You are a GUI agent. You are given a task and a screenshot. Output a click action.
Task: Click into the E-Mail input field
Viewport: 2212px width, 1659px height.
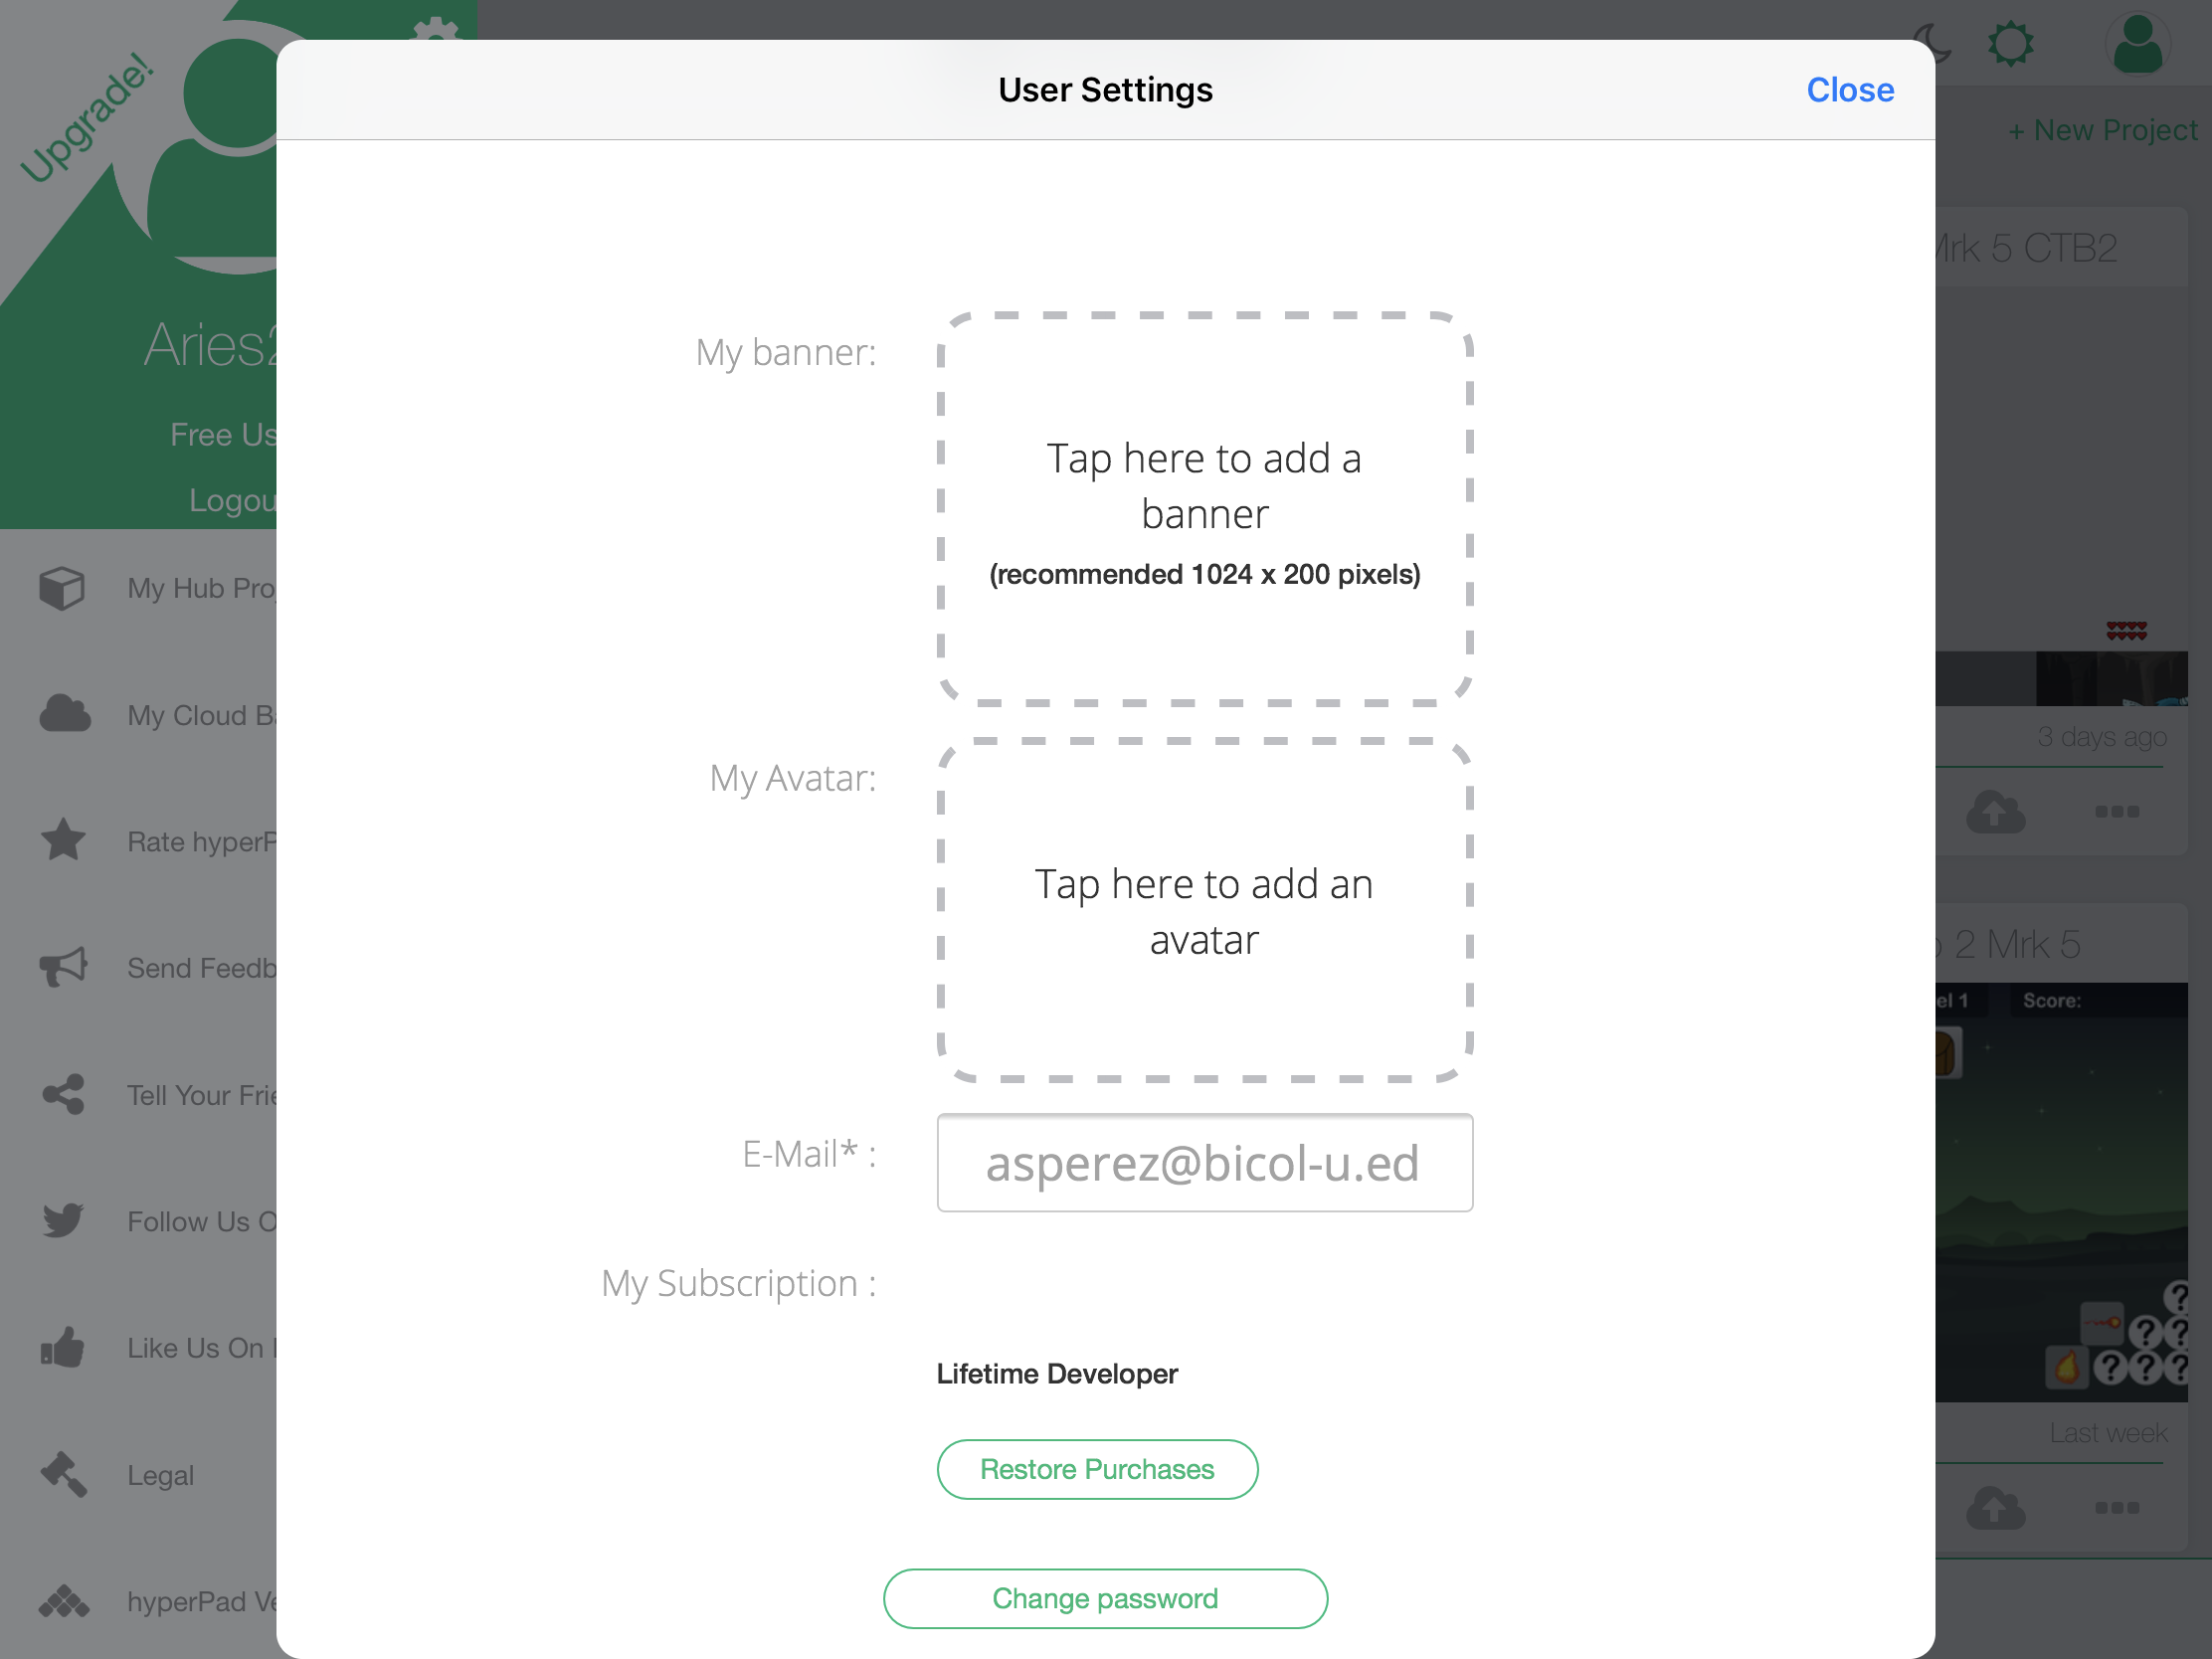tap(1204, 1162)
